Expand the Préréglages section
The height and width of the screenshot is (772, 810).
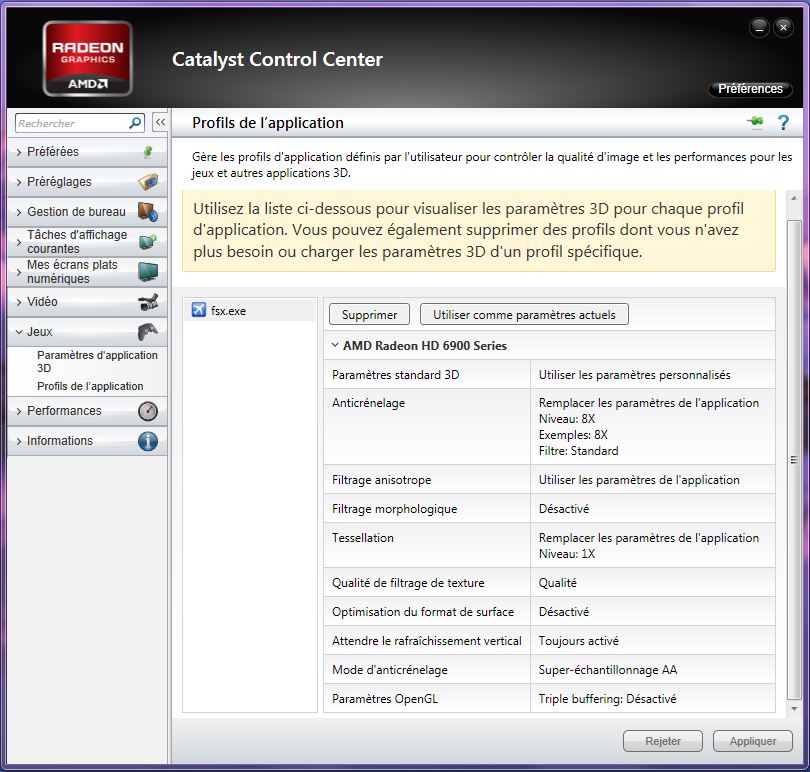click(87, 182)
